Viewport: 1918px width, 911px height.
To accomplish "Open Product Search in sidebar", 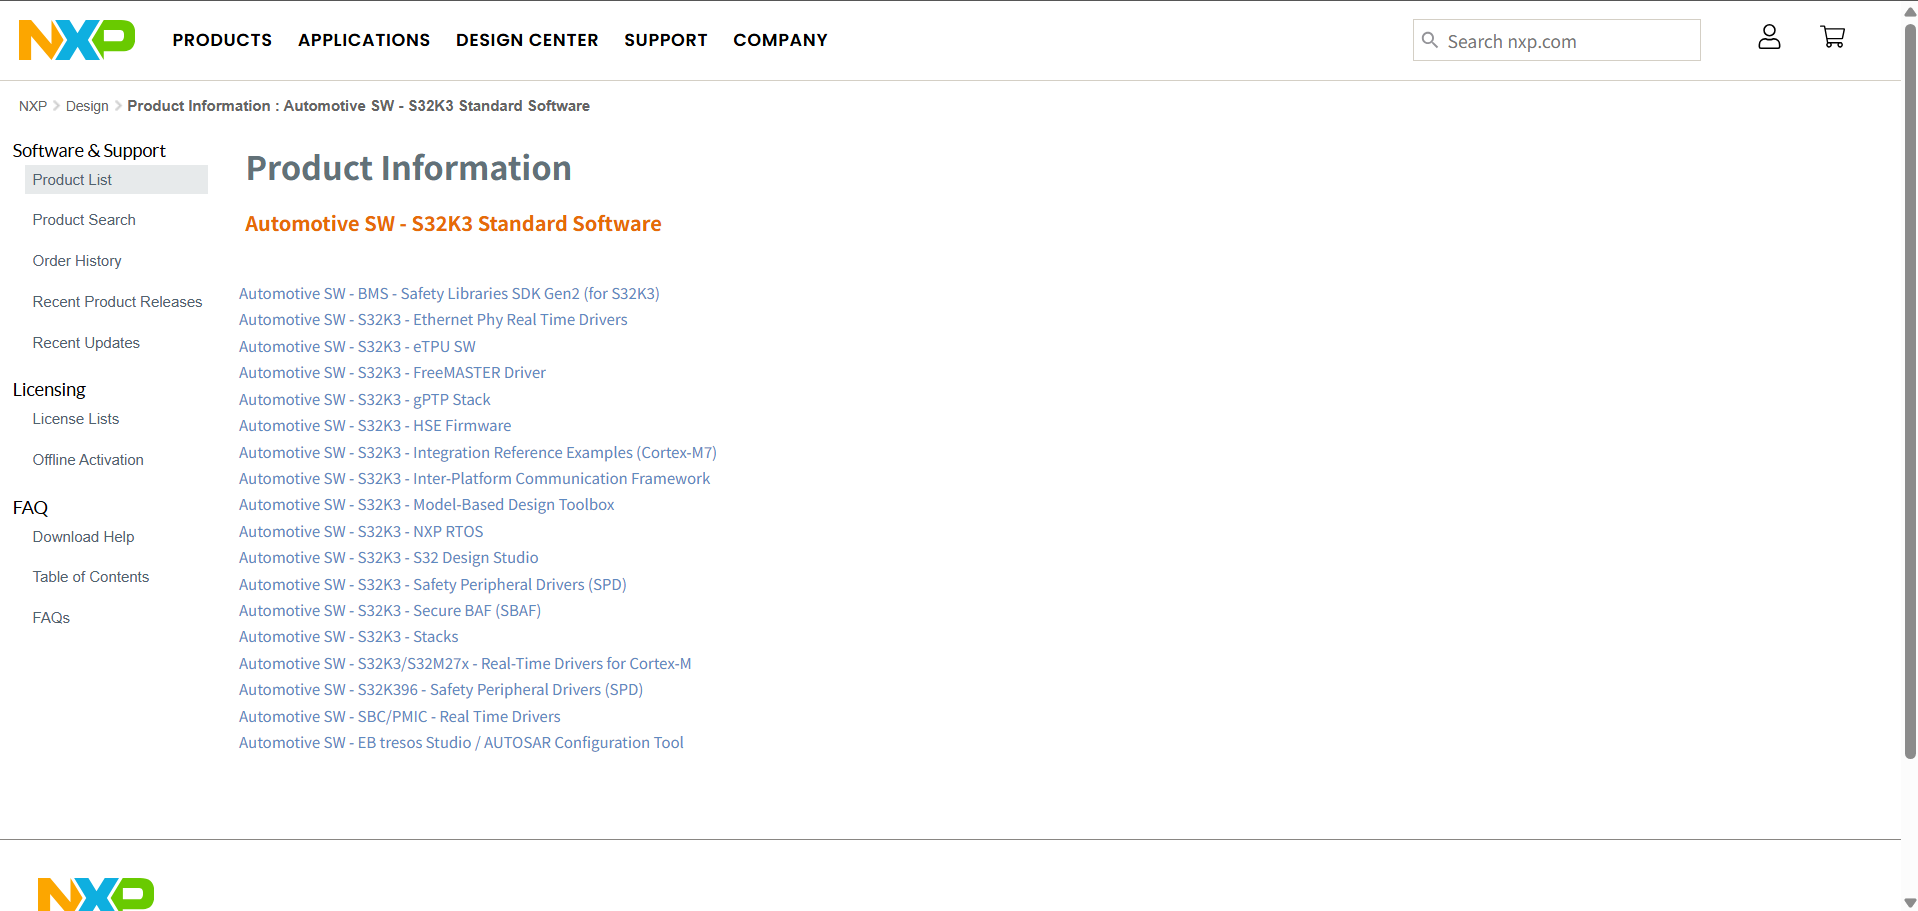I will click(x=84, y=220).
